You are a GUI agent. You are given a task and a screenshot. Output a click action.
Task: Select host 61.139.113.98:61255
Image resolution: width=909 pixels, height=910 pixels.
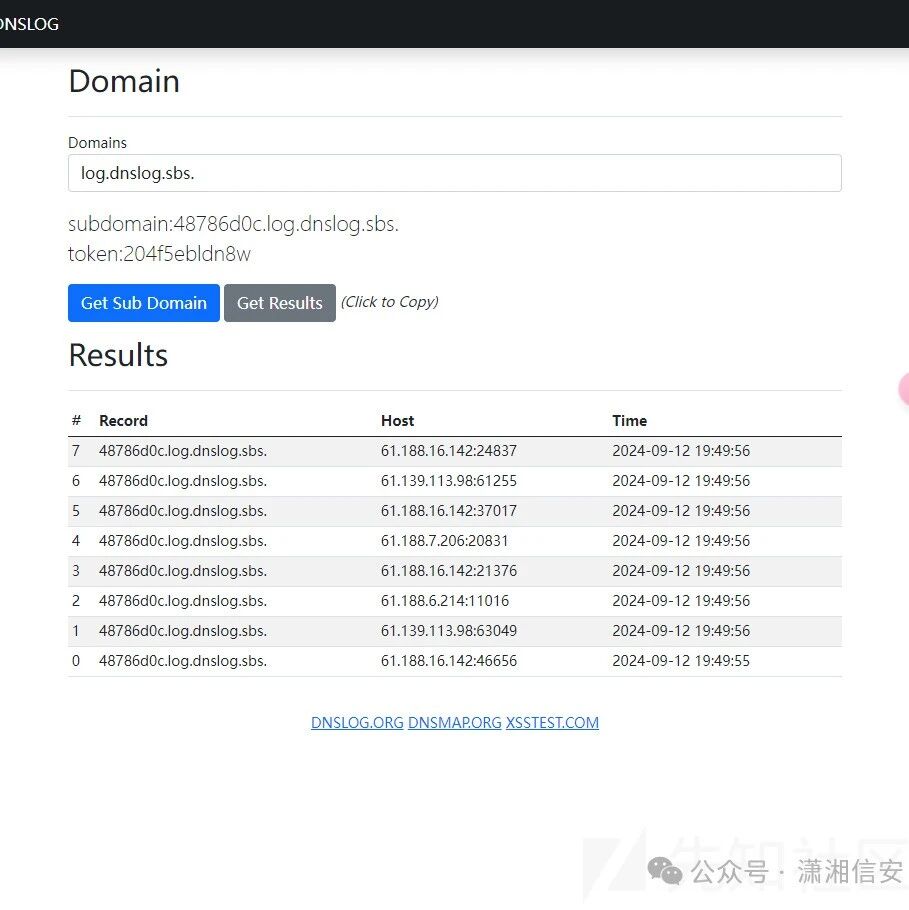point(449,481)
